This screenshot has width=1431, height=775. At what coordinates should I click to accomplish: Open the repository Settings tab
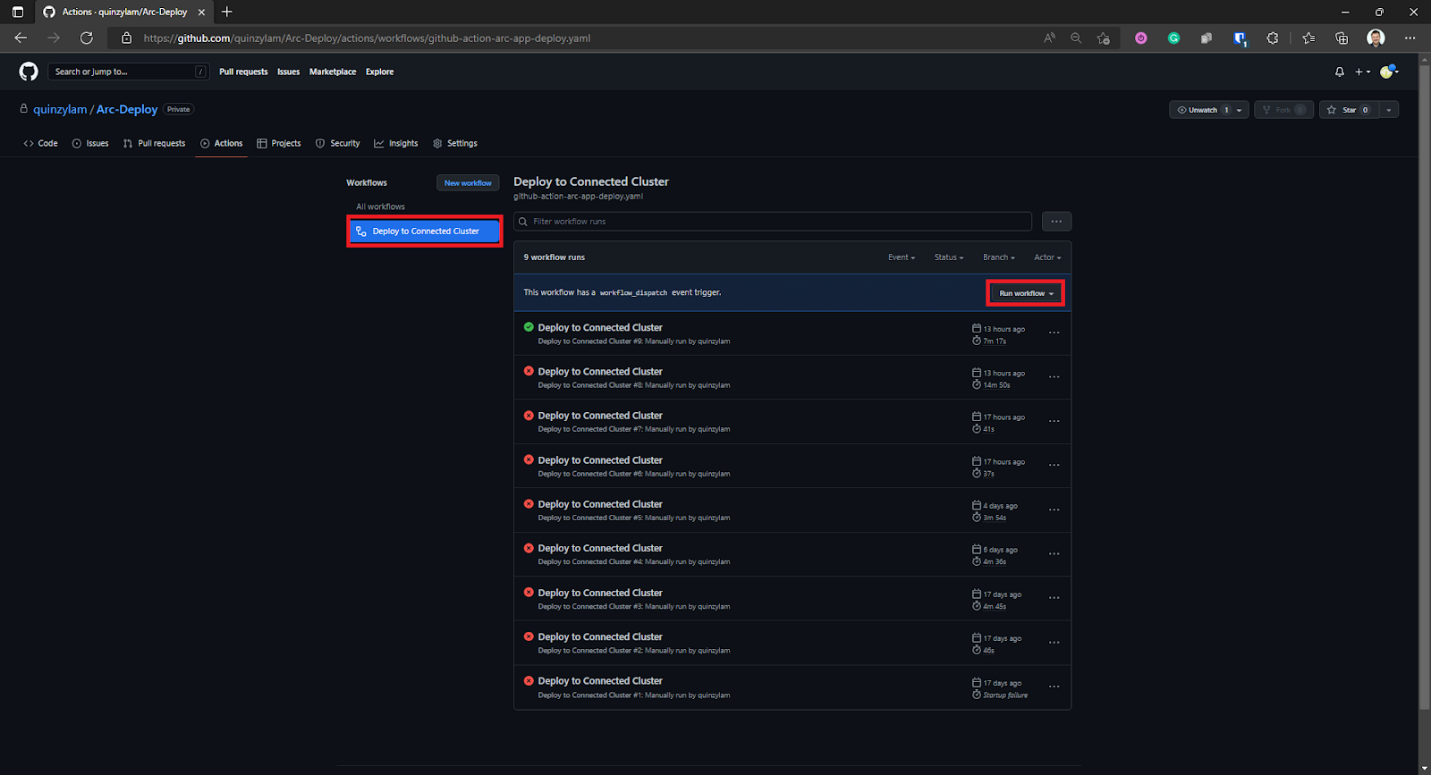[455, 143]
